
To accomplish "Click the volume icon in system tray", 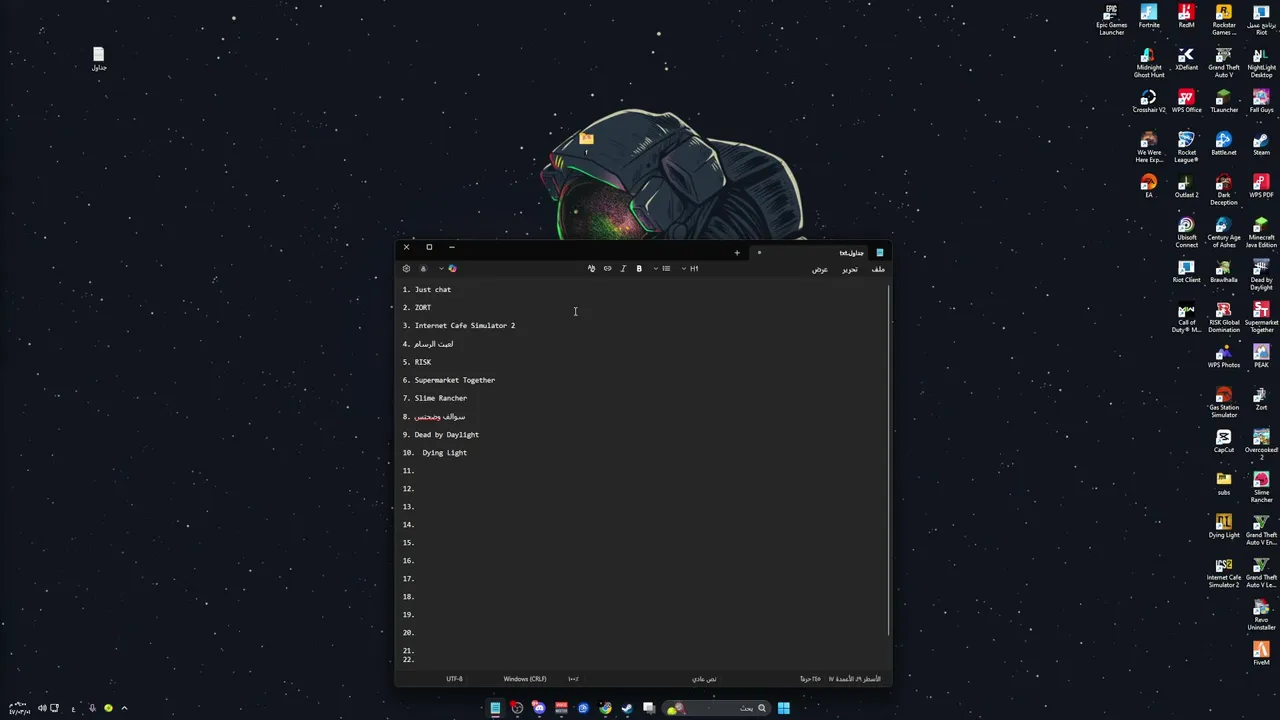I will (x=42, y=708).
